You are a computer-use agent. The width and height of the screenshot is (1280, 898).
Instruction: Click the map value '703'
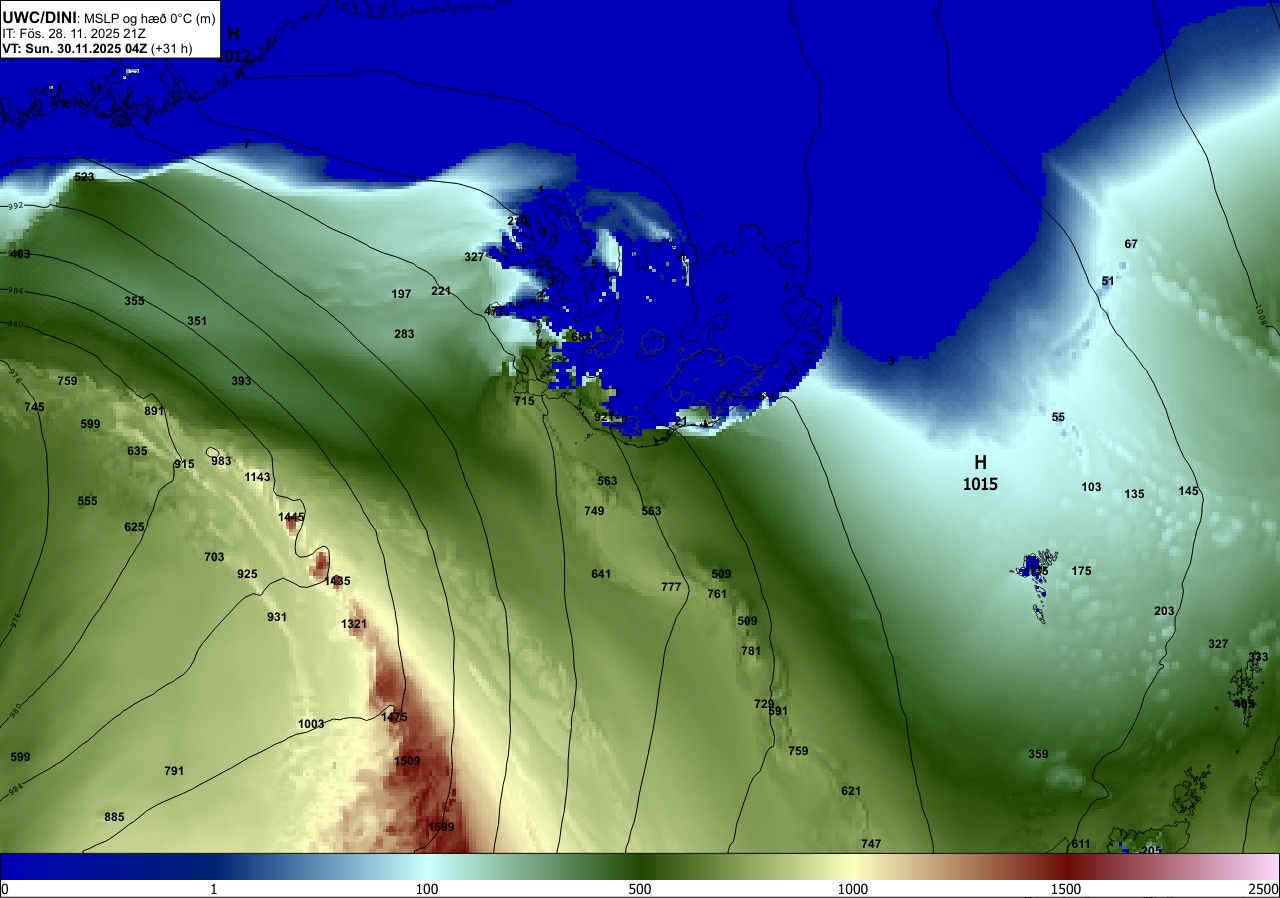coord(214,557)
